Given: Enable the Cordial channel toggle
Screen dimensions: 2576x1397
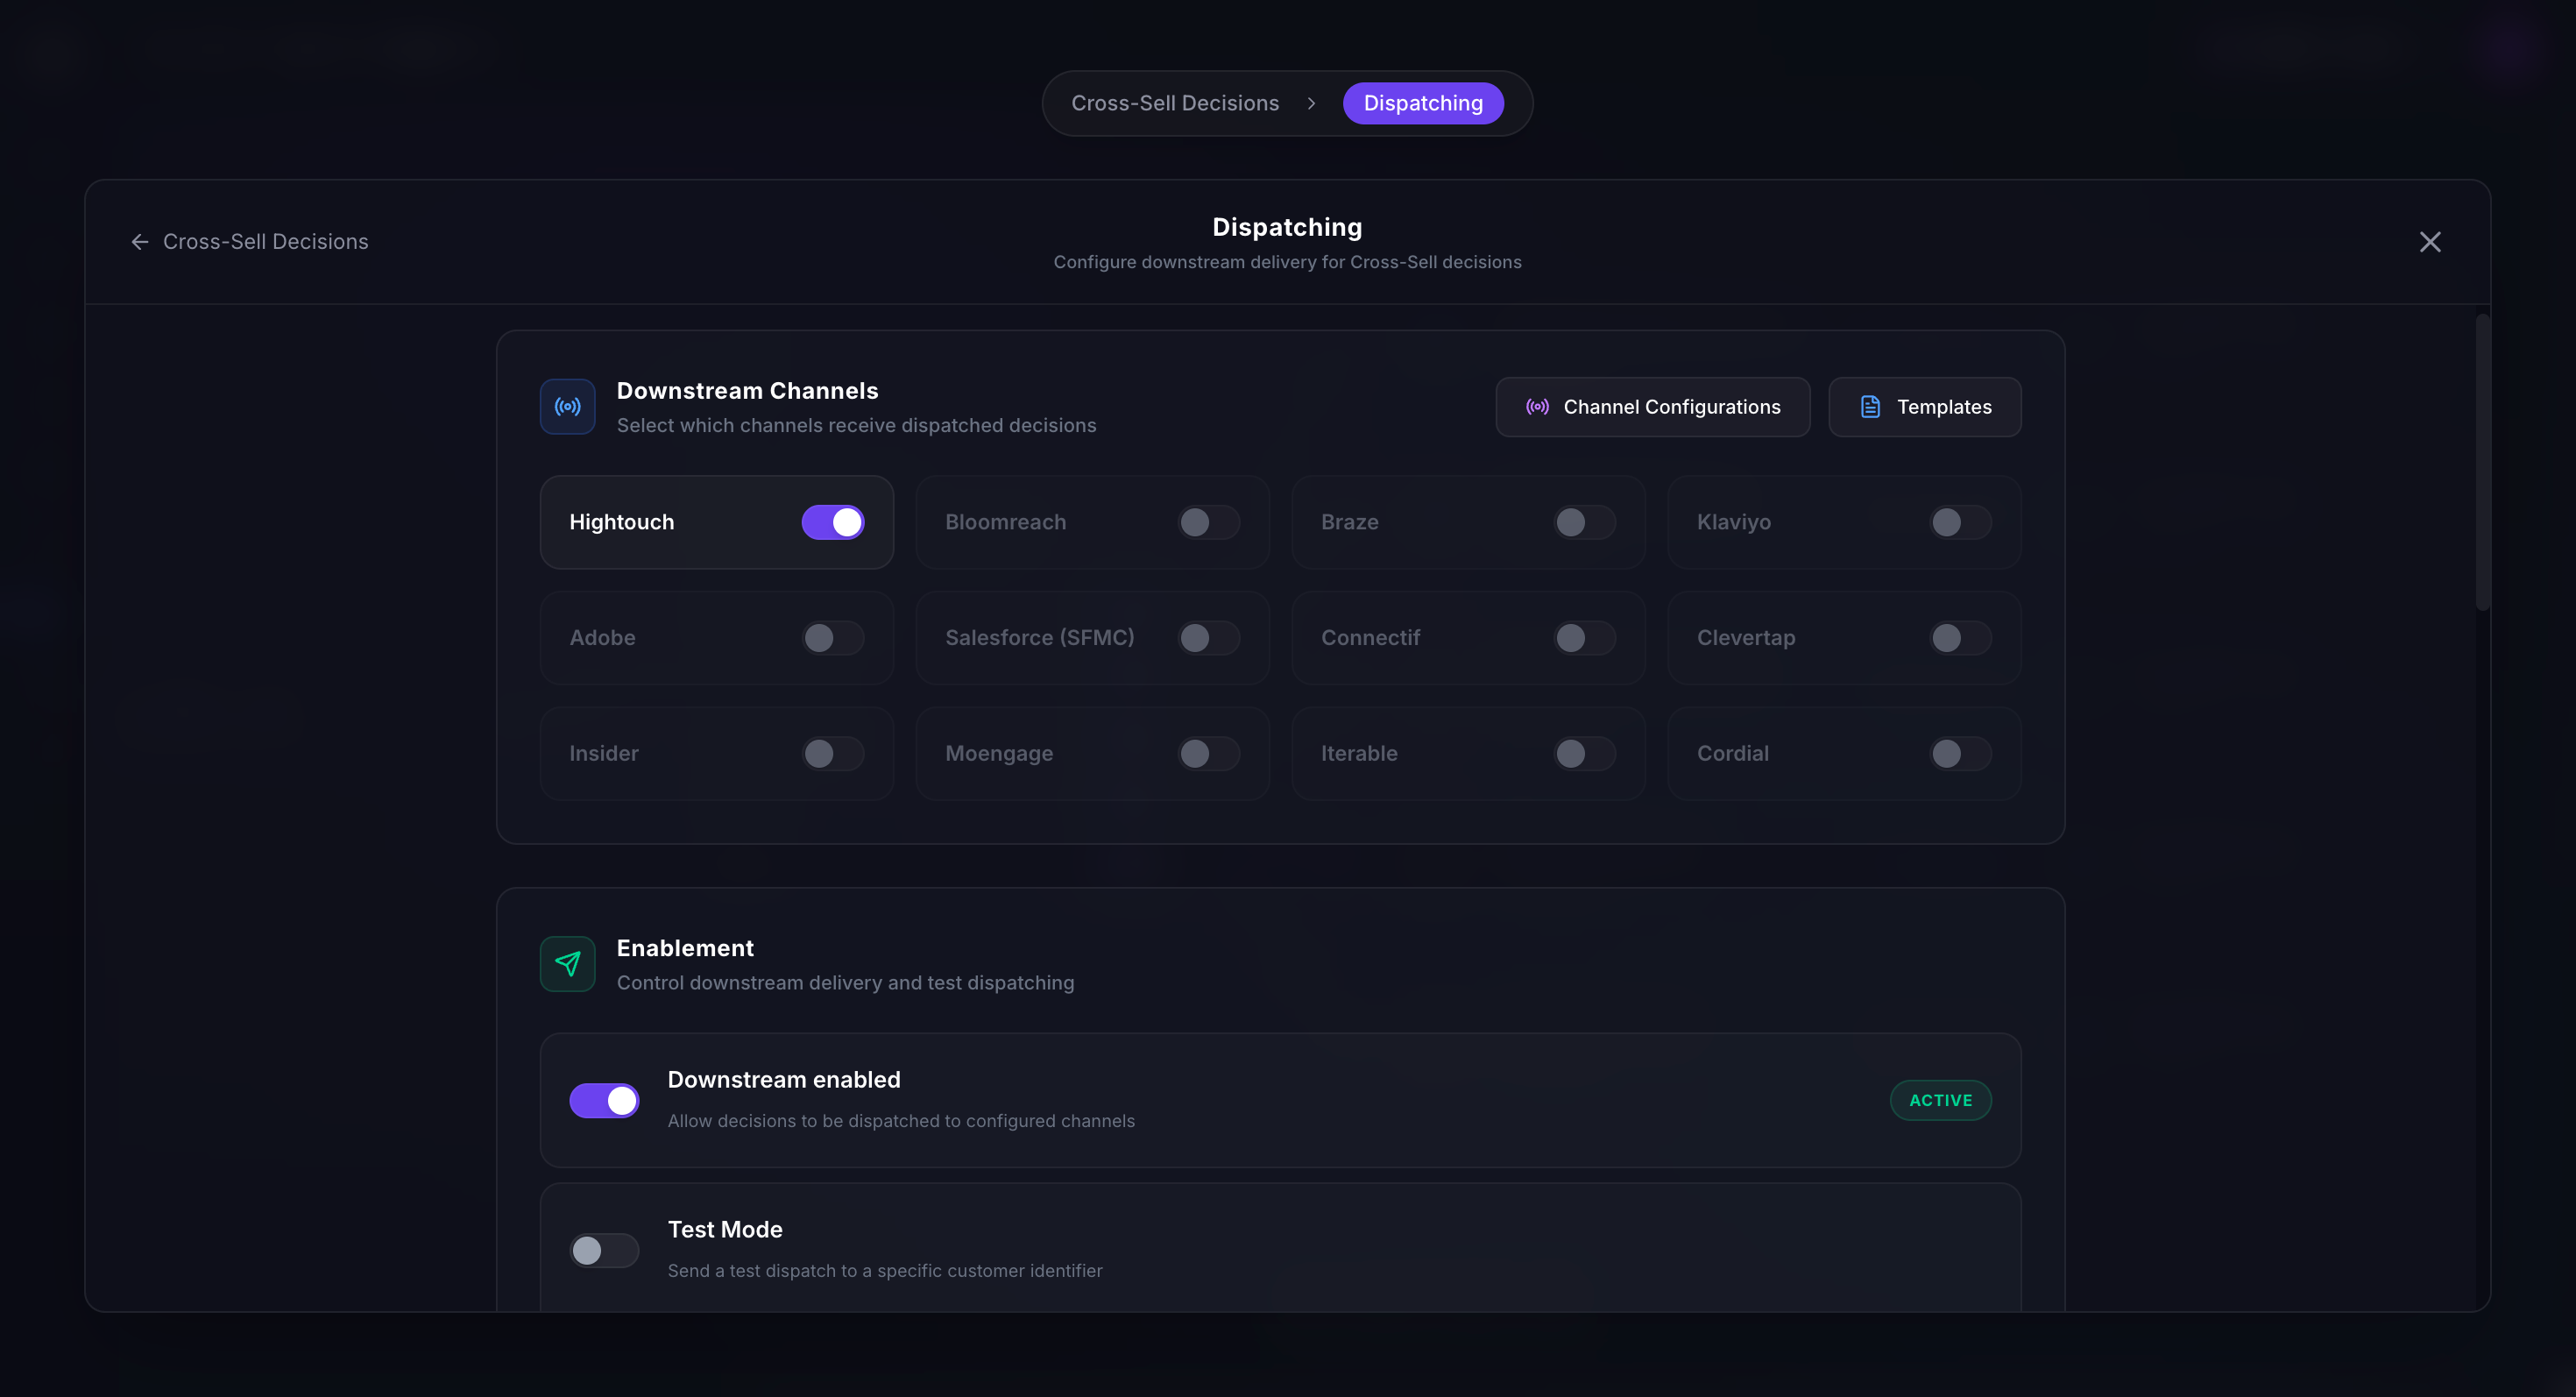Looking at the screenshot, I should 1959,754.
